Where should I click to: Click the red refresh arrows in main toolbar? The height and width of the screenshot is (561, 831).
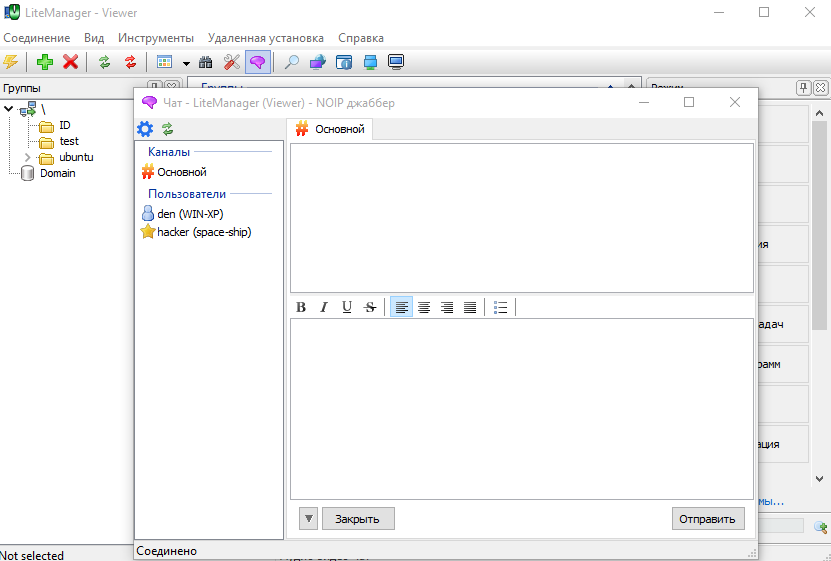click(x=130, y=62)
